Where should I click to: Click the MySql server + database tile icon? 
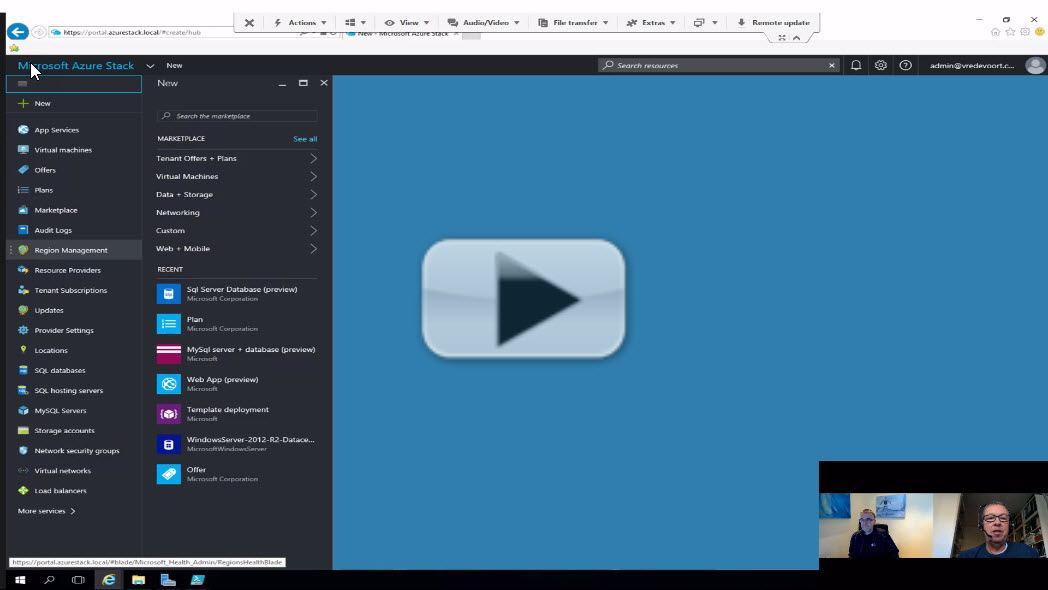[x=168, y=353]
